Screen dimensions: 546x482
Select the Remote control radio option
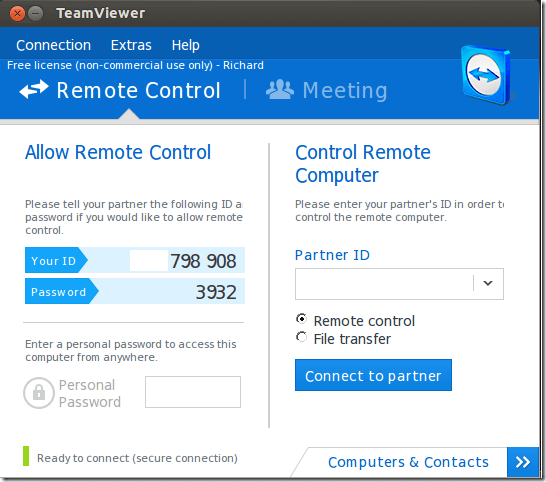tap(302, 319)
